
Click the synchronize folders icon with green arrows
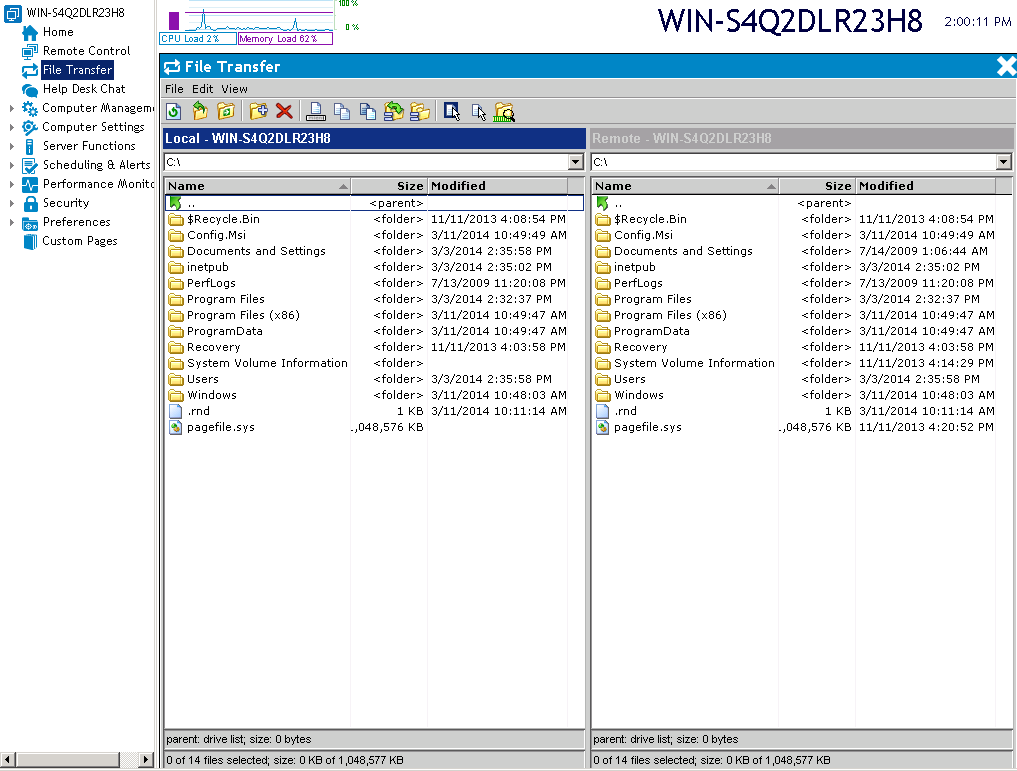(394, 112)
